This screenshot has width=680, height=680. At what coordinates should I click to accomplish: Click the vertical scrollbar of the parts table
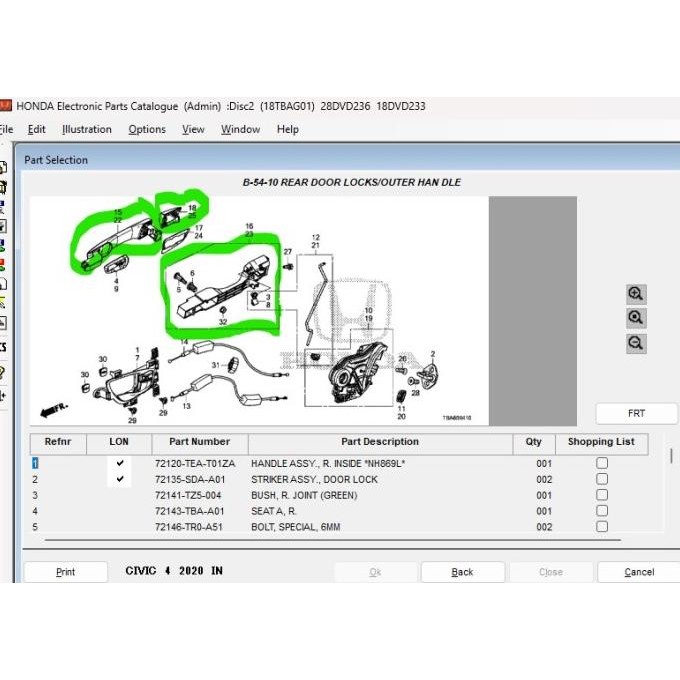point(671,456)
